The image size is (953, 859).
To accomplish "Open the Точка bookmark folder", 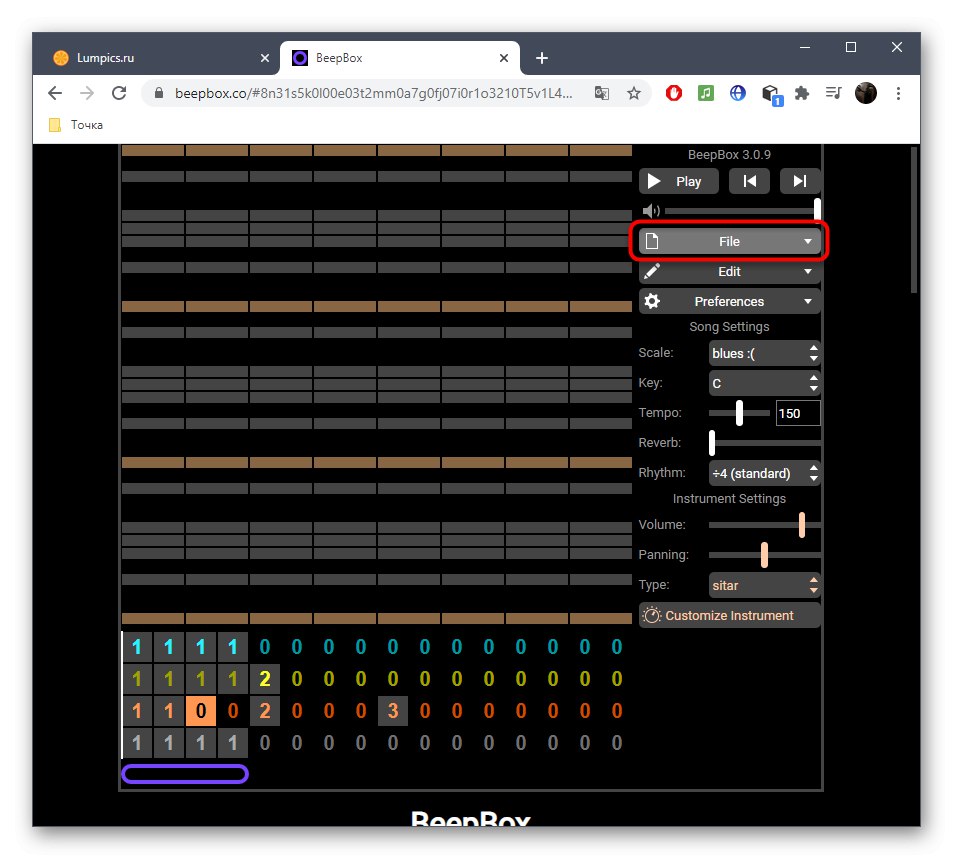I will pyautogui.click(x=76, y=125).
